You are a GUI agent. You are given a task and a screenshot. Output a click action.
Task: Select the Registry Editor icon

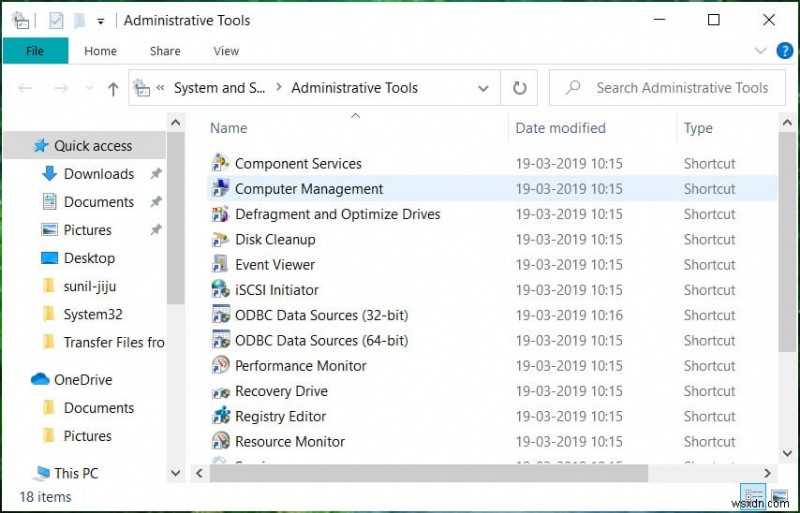[x=221, y=416]
